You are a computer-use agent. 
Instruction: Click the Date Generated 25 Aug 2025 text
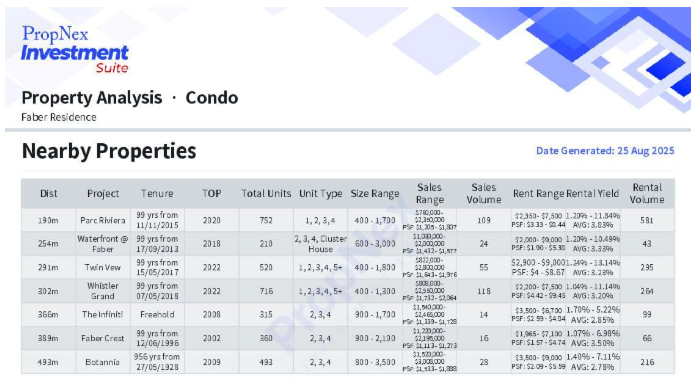click(605, 151)
